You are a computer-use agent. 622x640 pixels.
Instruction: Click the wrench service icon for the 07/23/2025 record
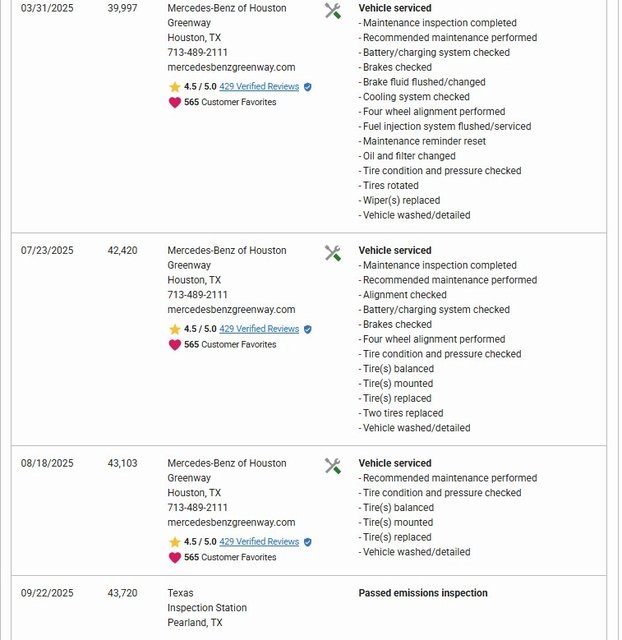[x=333, y=253]
